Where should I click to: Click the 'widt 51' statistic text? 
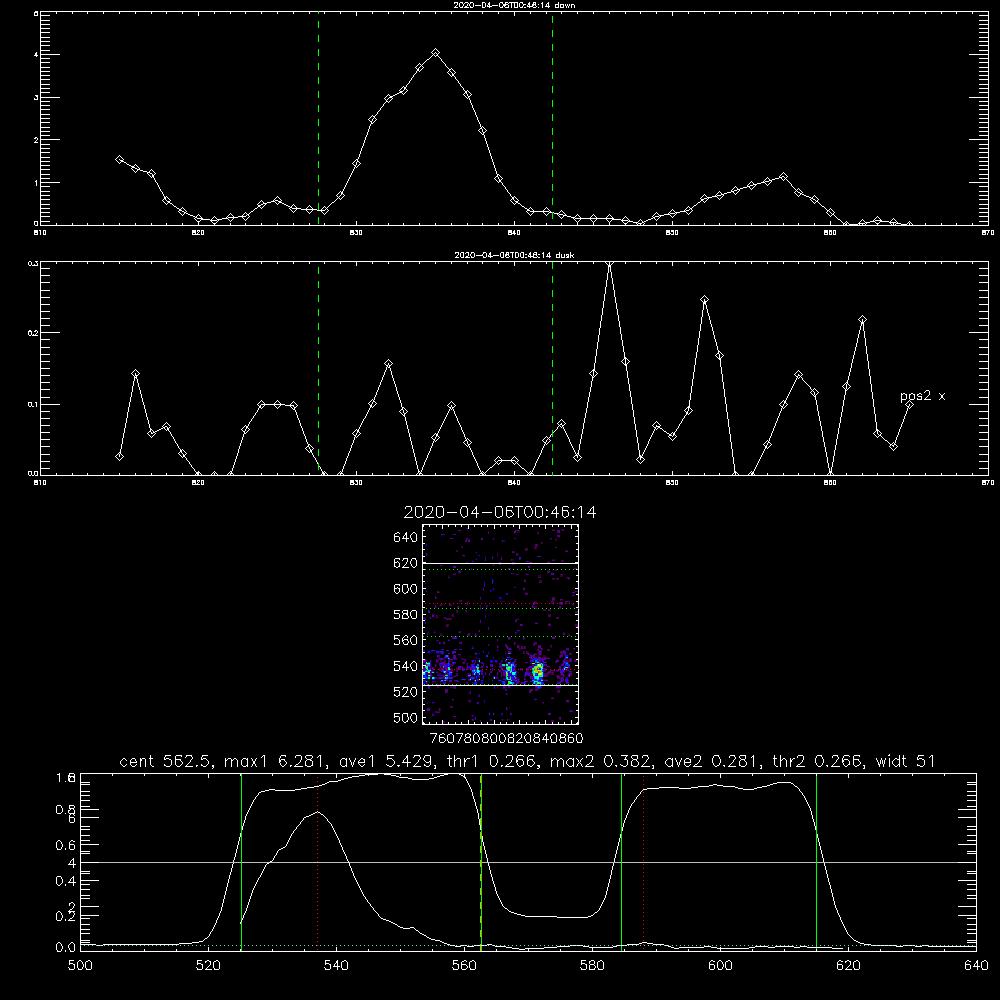pos(906,761)
